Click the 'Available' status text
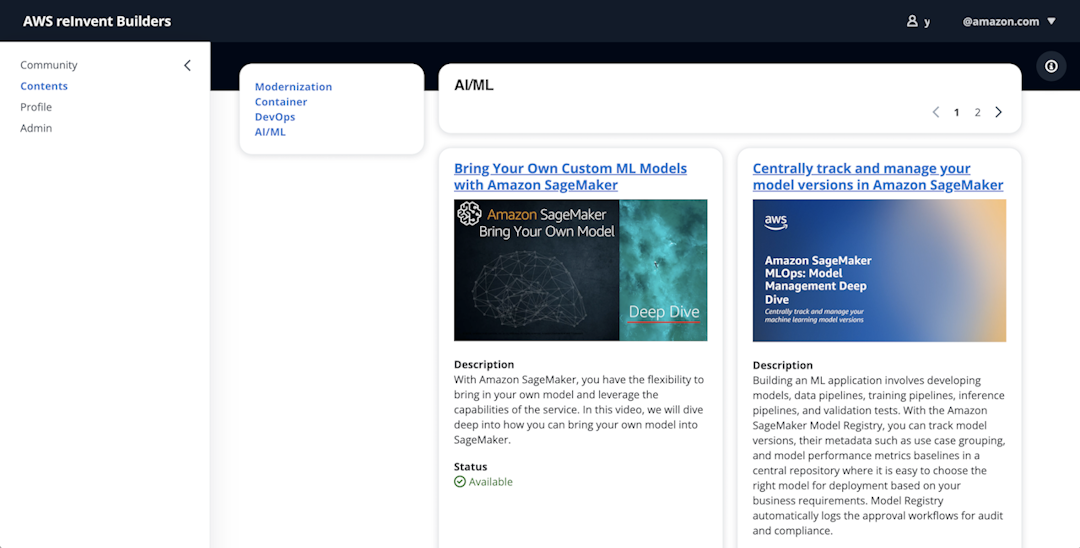The height and width of the screenshot is (548, 1080). tap(490, 482)
